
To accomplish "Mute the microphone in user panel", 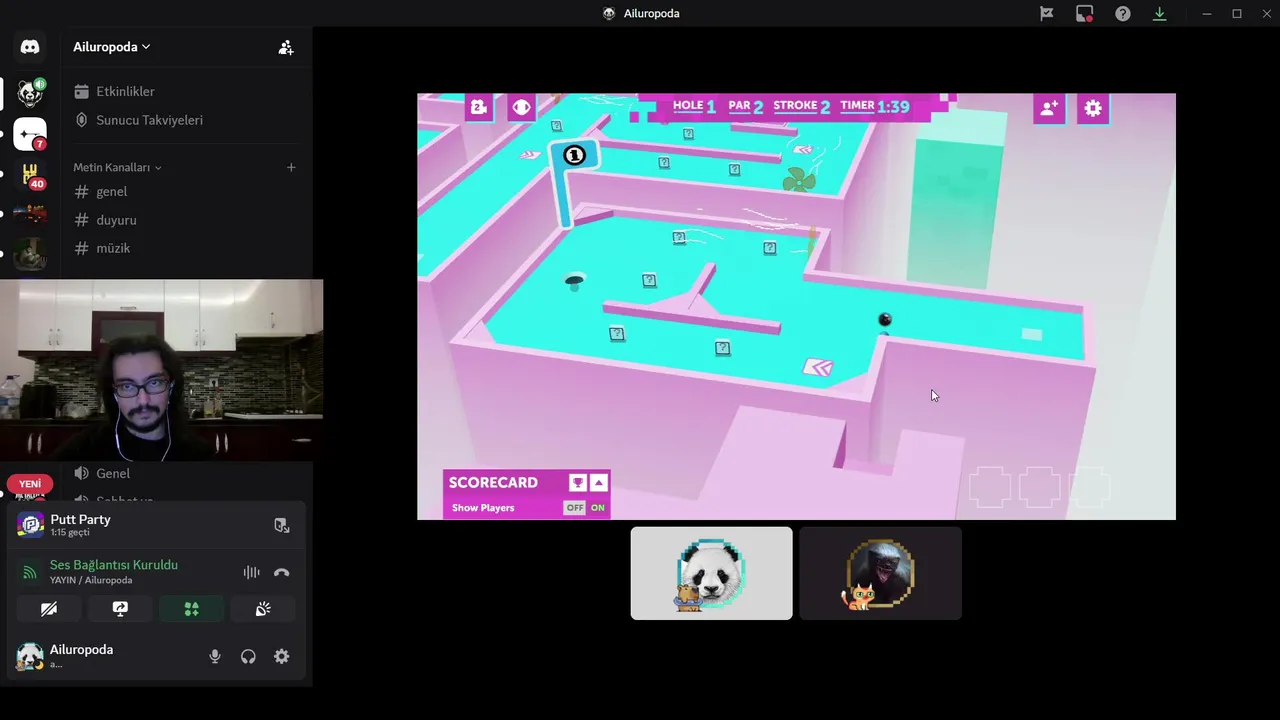I will pyautogui.click(x=214, y=656).
